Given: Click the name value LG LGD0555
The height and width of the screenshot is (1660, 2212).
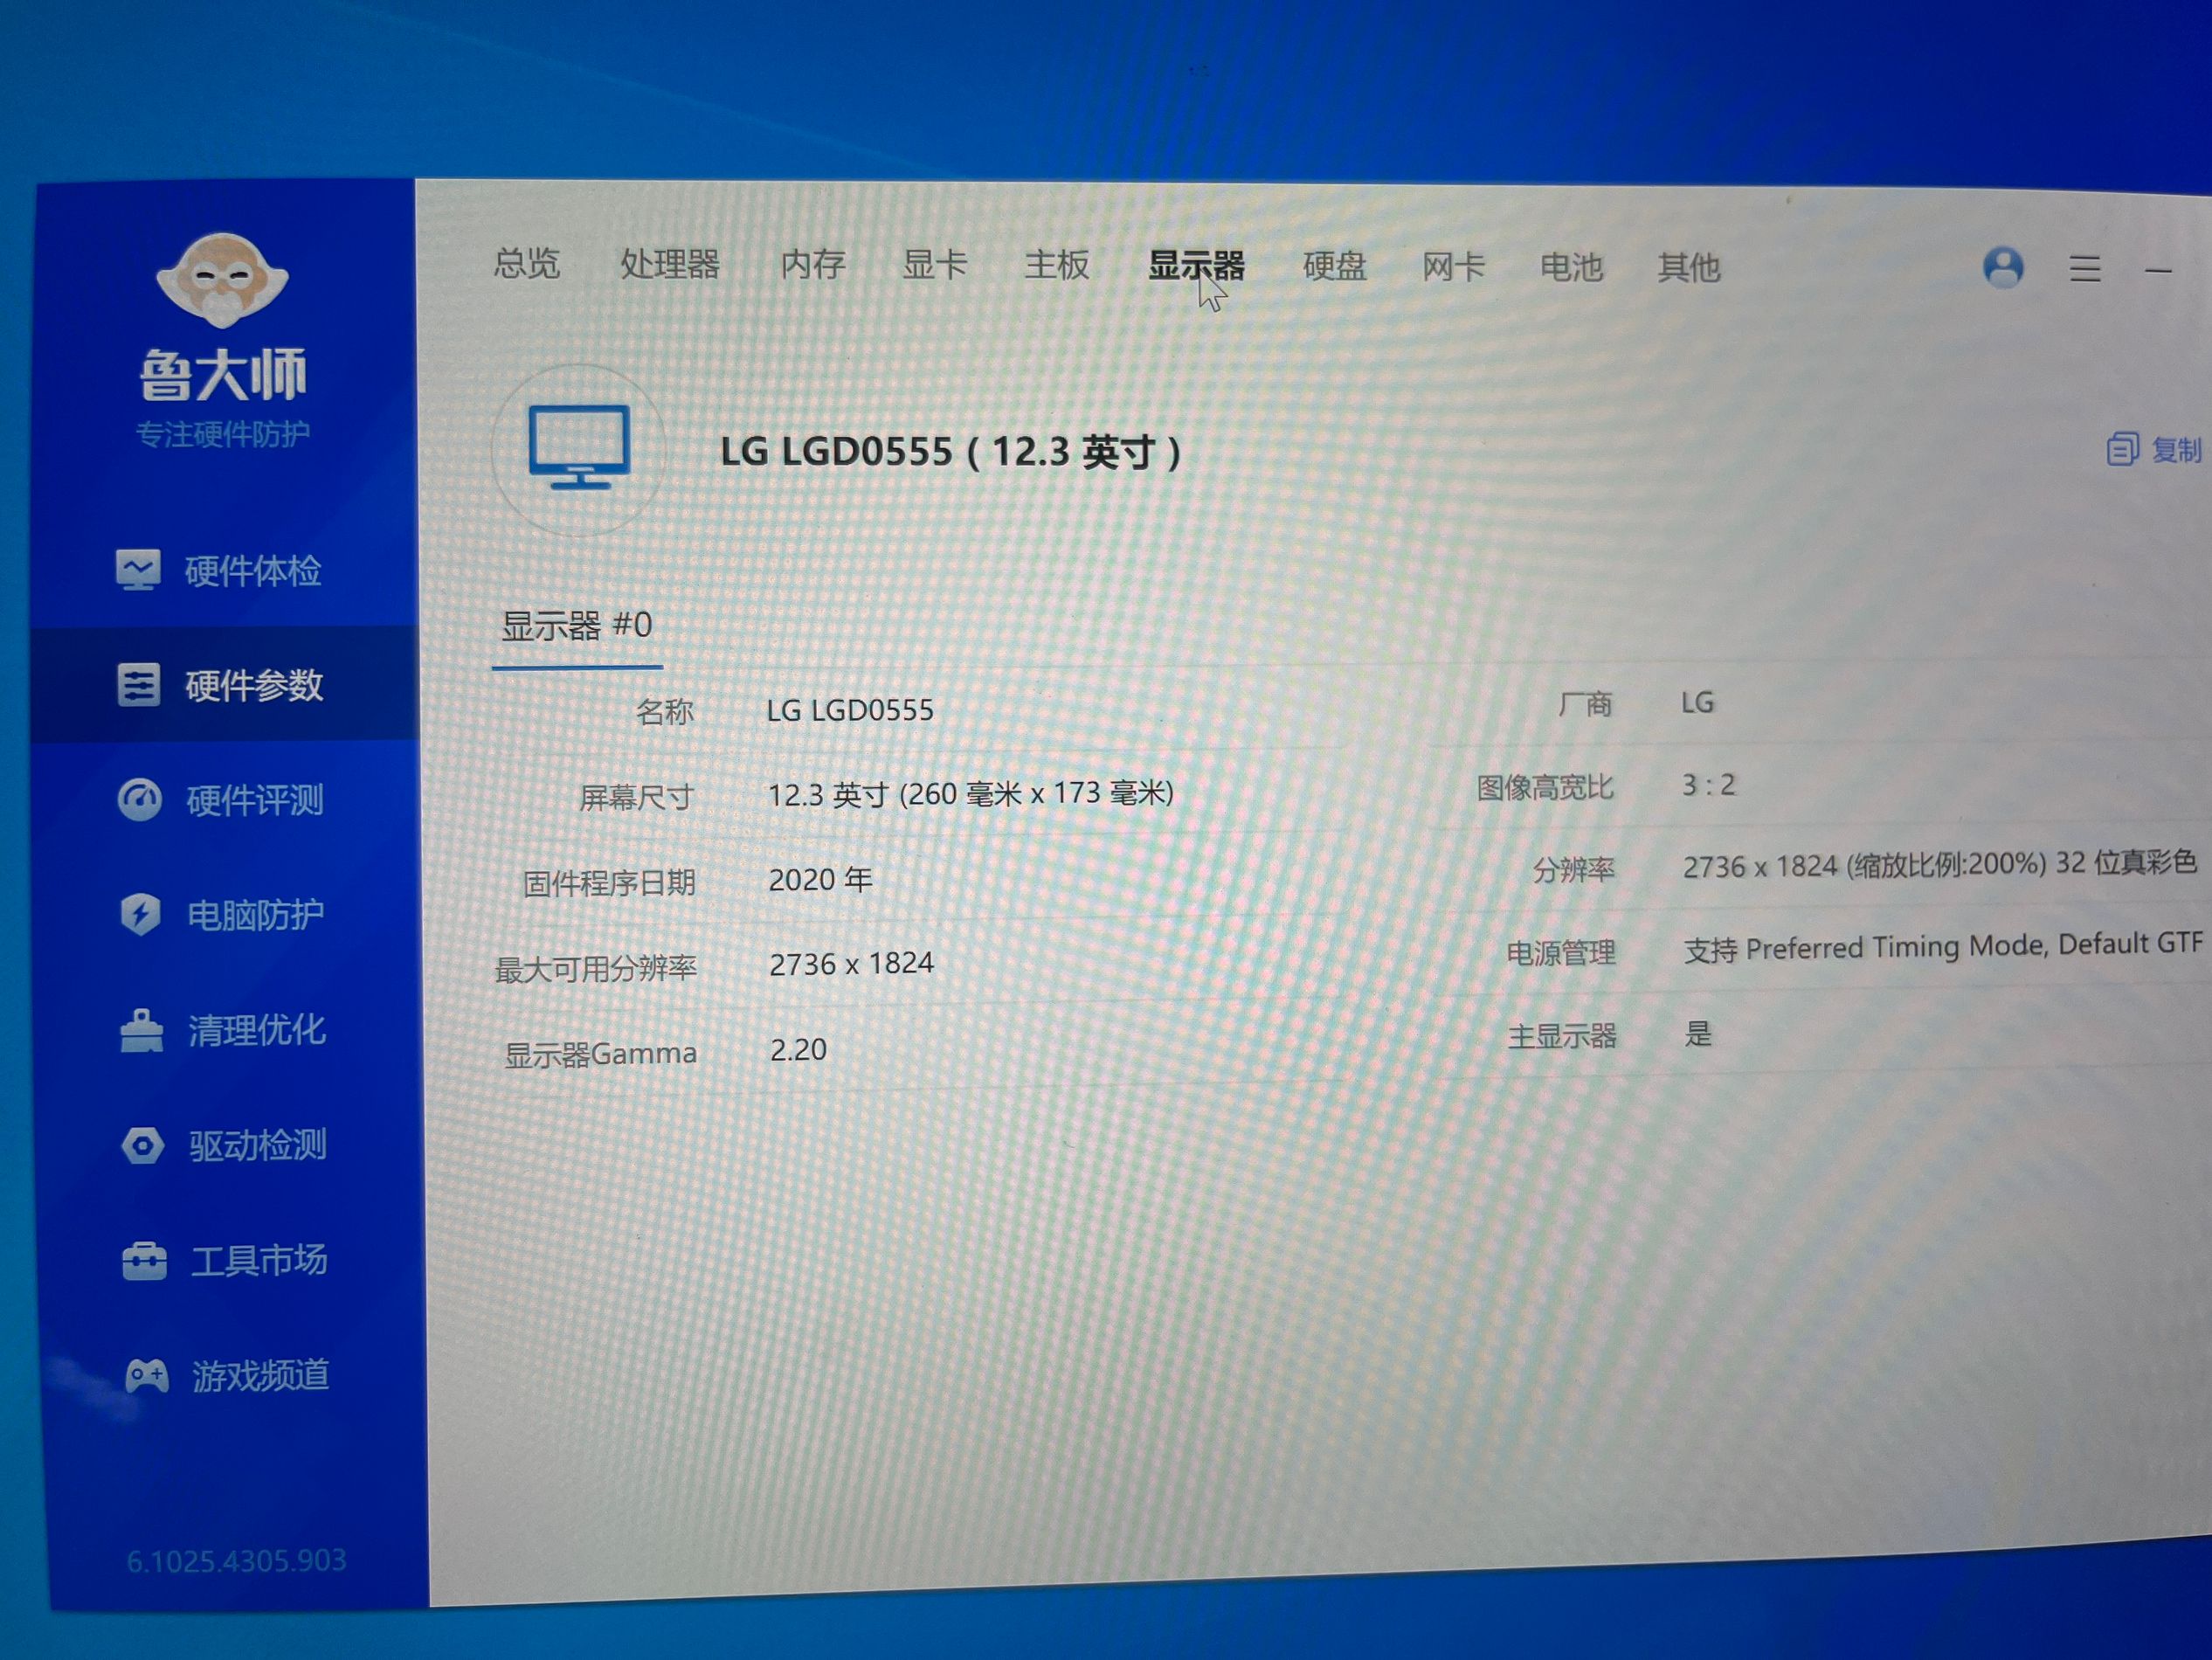Looking at the screenshot, I should (850, 710).
